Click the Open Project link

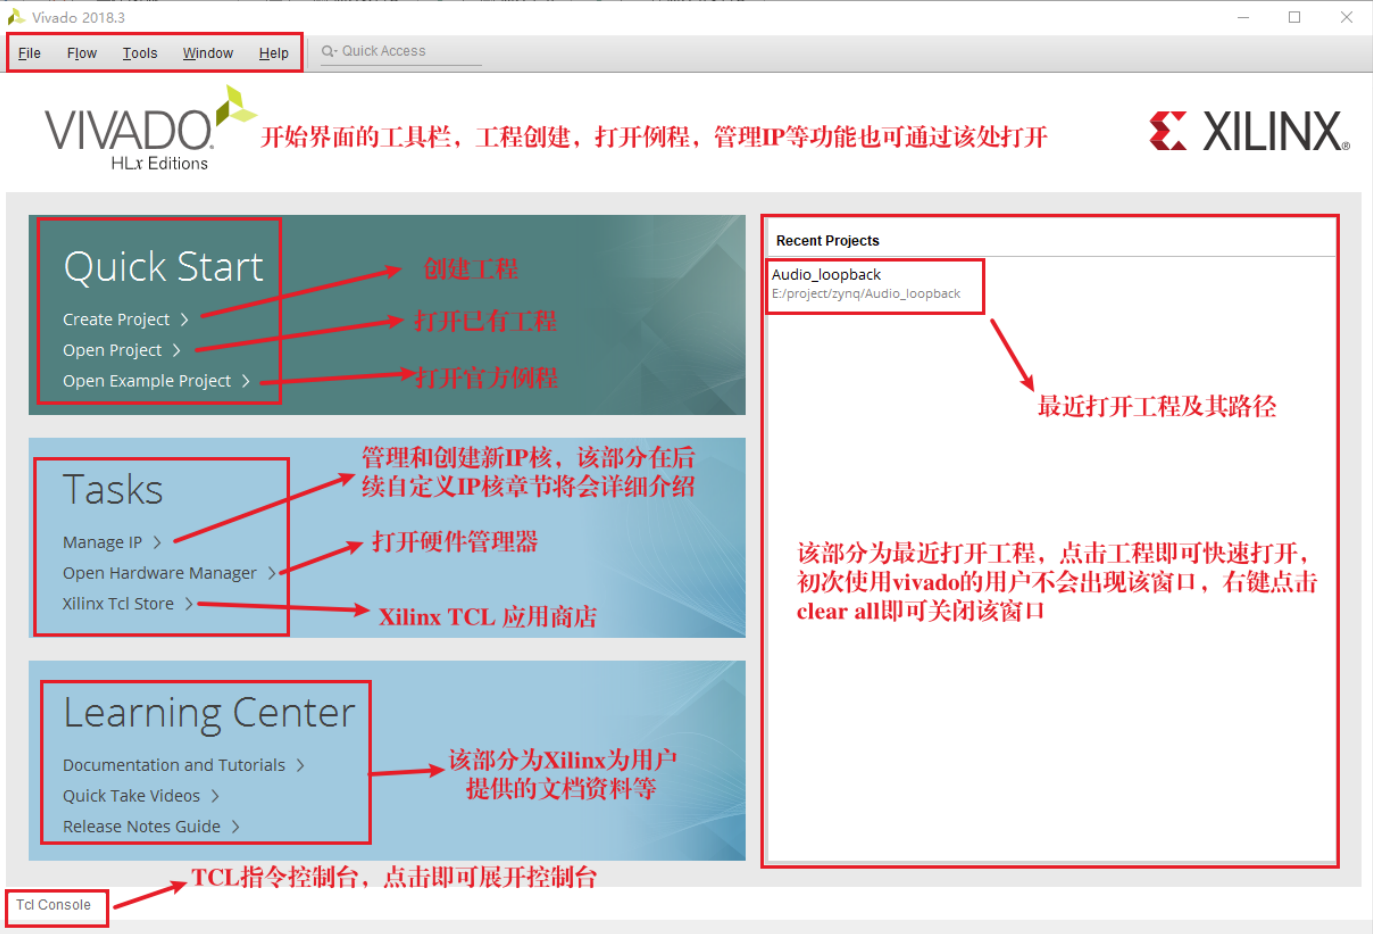coord(112,350)
